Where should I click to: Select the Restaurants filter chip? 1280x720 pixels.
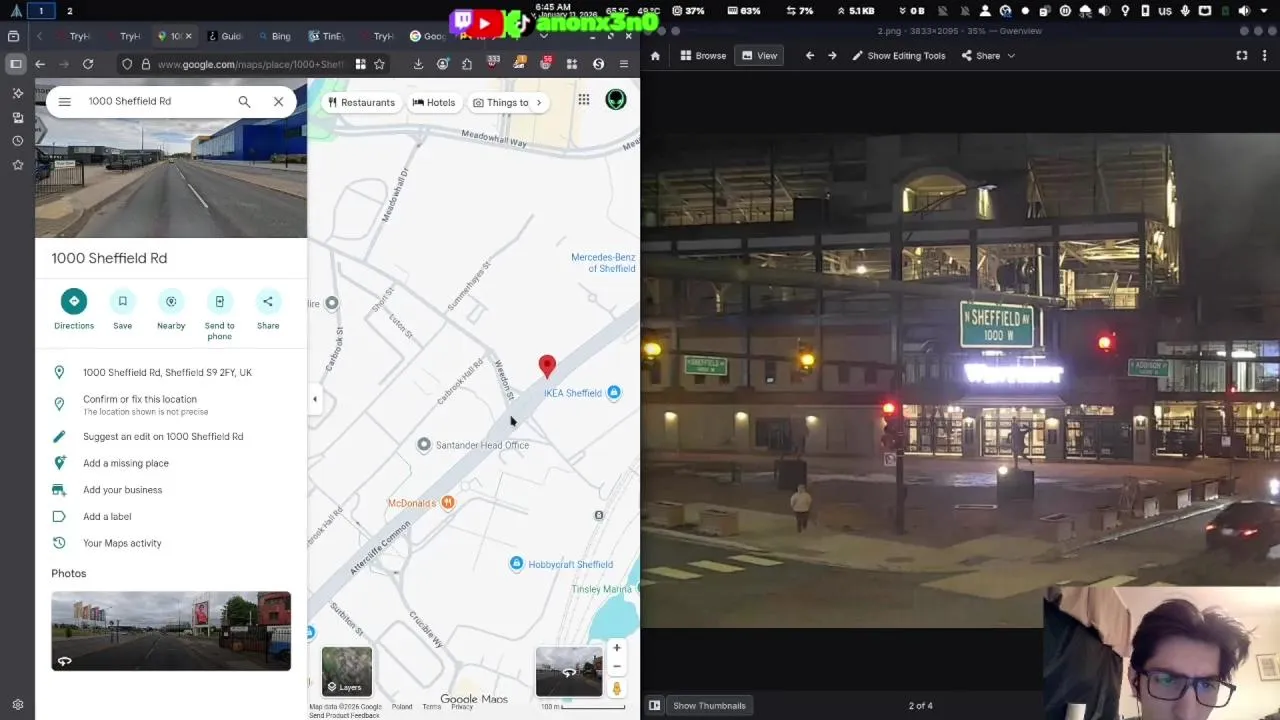coord(361,102)
